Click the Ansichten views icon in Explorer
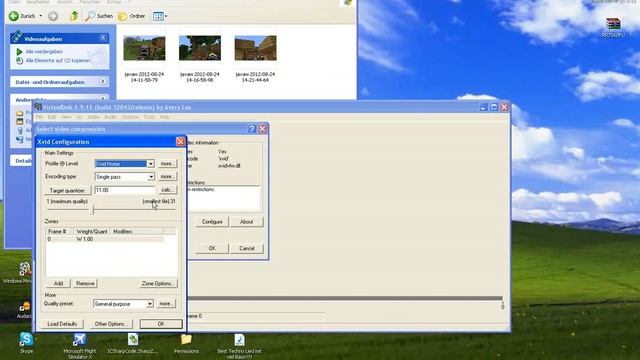This screenshot has width=640, height=360. (158, 16)
